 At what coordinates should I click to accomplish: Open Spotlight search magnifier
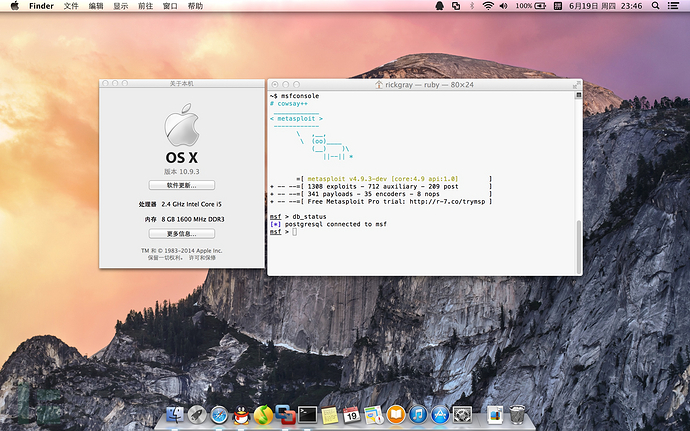(655, 6)
